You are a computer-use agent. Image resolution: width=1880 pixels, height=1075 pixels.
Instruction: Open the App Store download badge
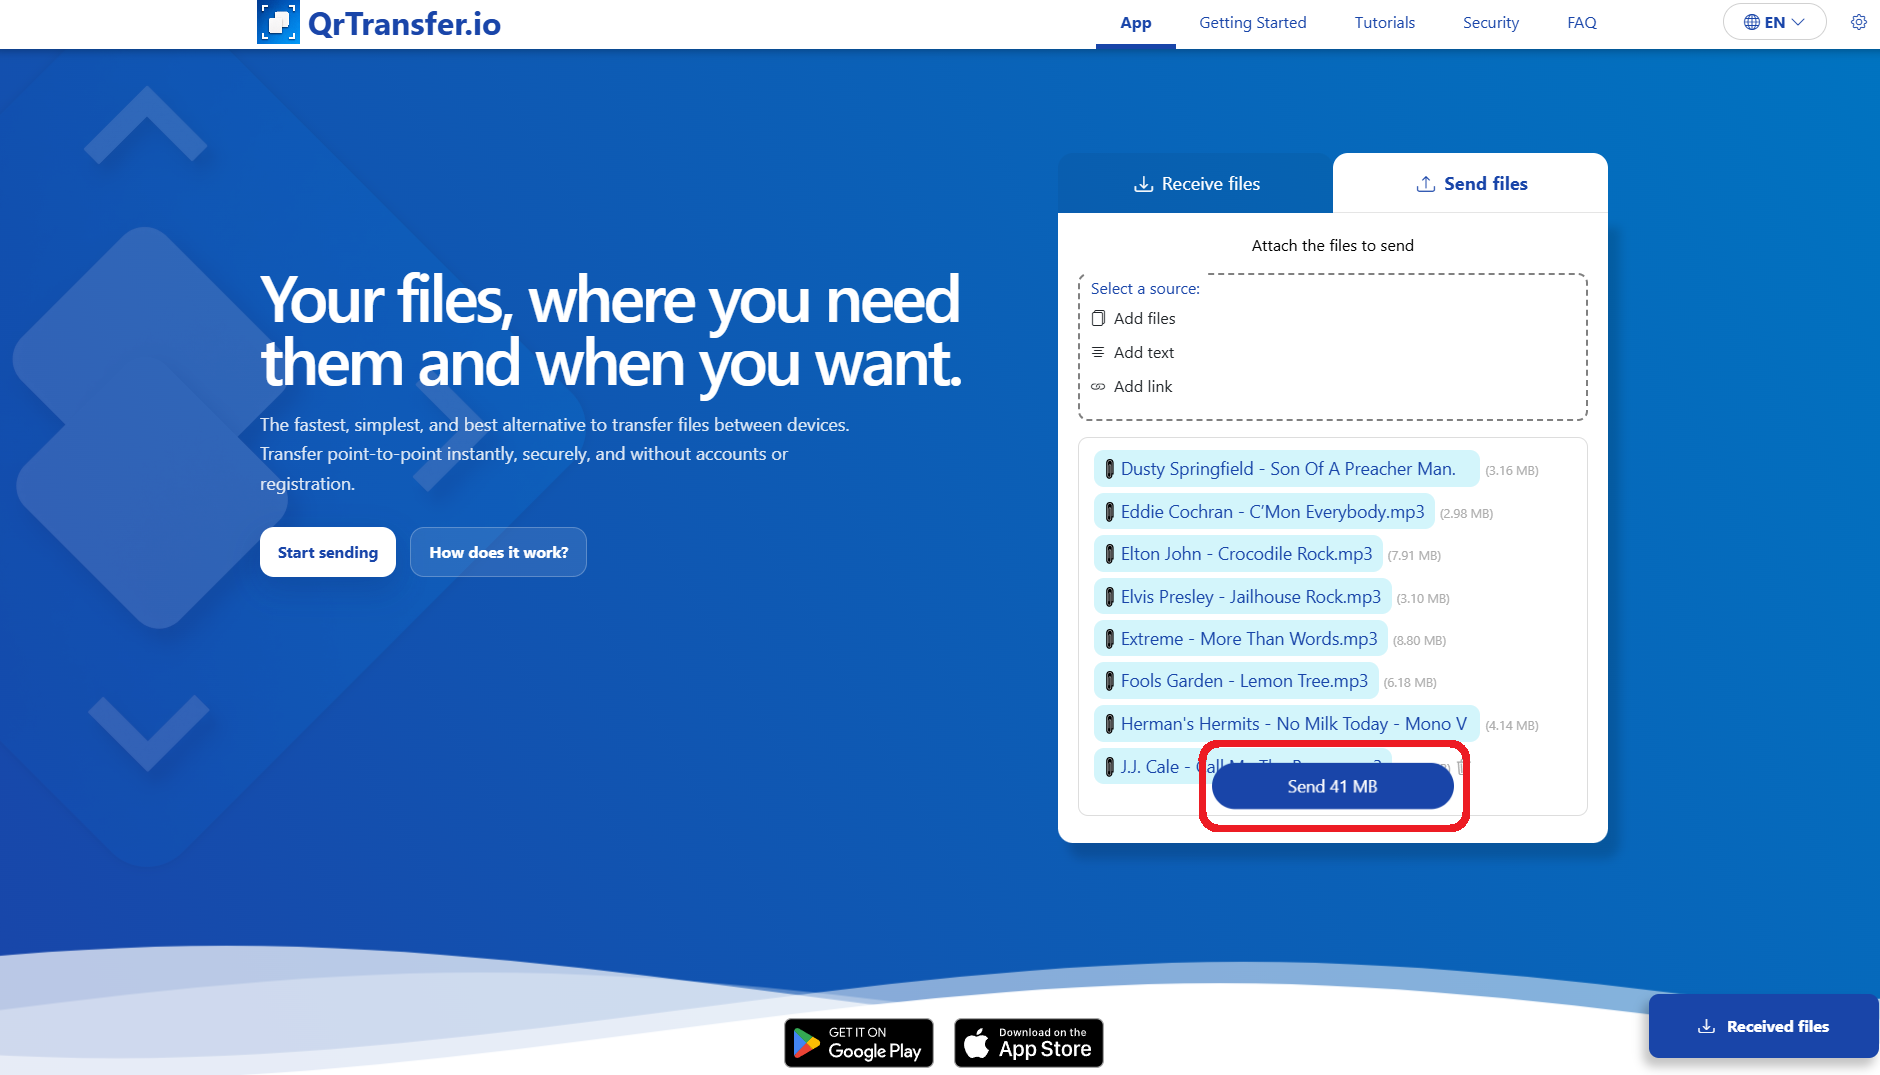pyautogui.click(x=1029, y=1043)
